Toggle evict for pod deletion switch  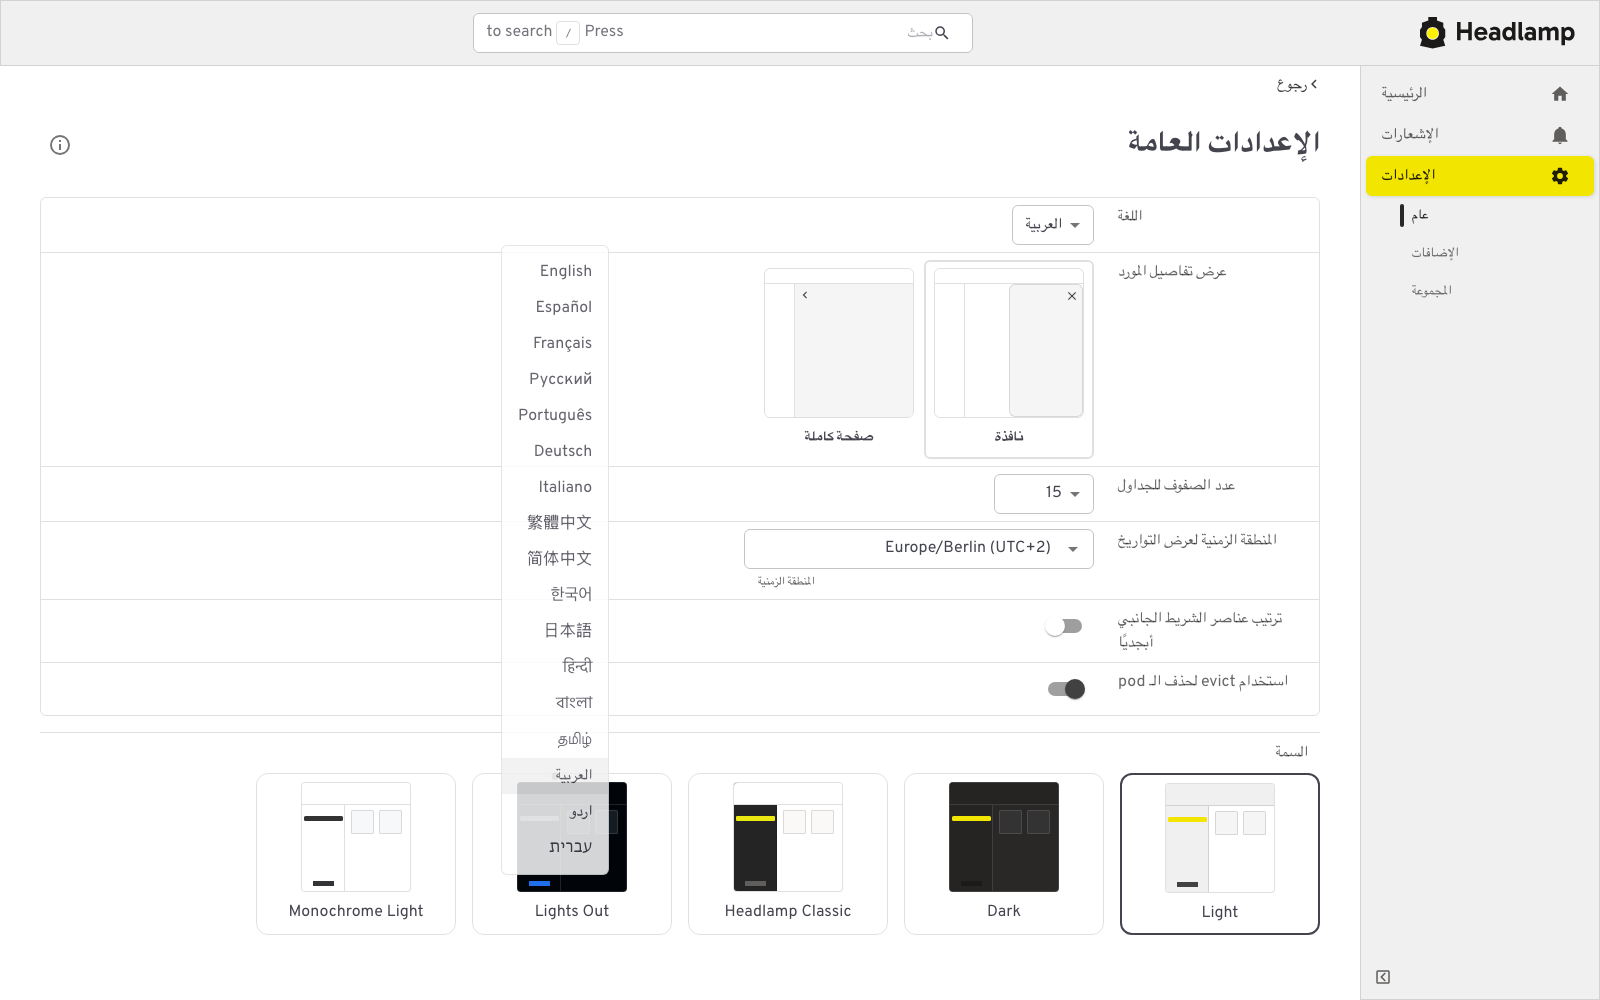[x=1066, y=689]
